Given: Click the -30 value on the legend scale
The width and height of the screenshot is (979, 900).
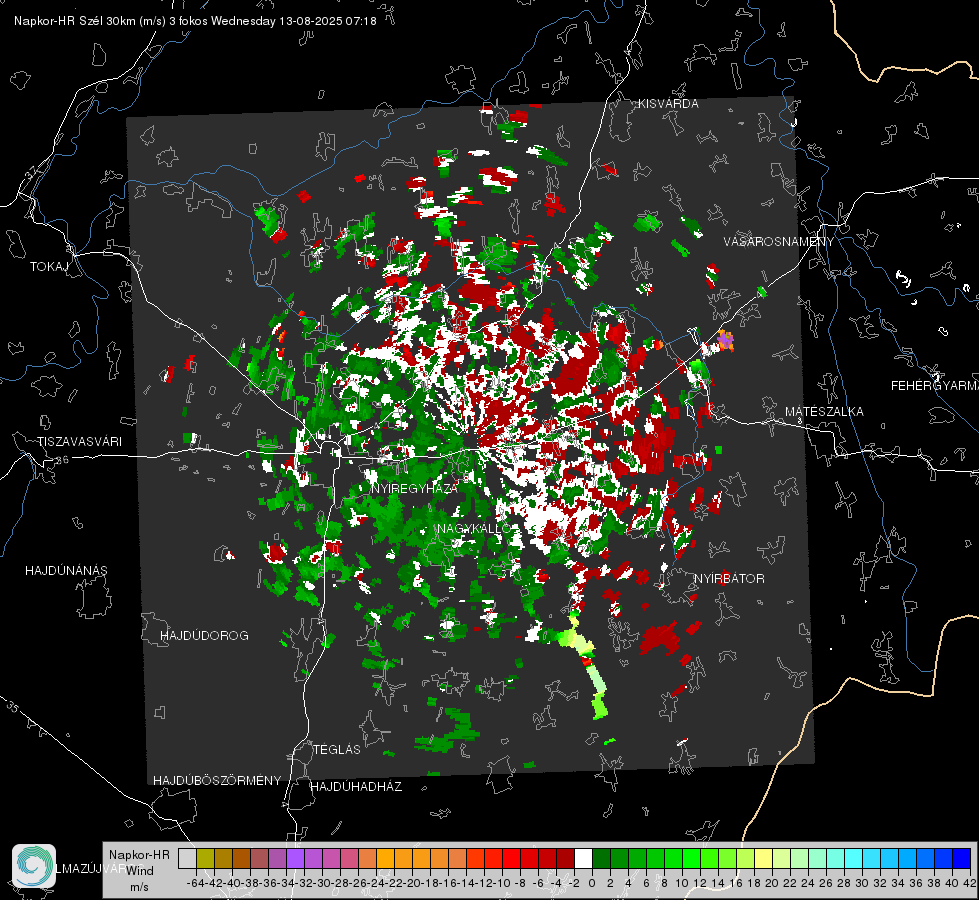Looking at the screenshot, I should coord(322,883).
